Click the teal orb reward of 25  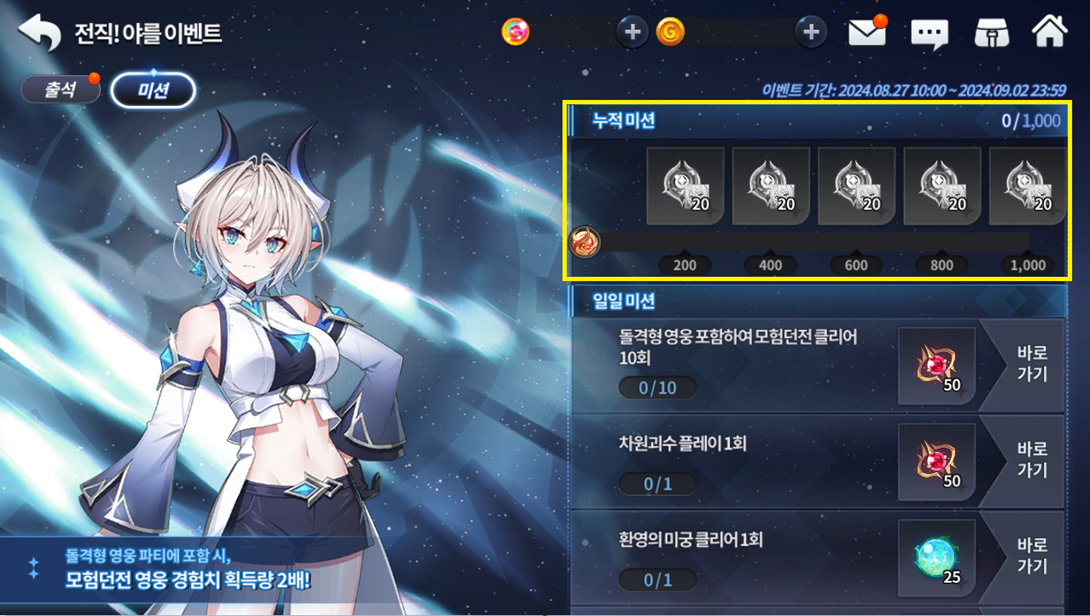tap(936, 558)
